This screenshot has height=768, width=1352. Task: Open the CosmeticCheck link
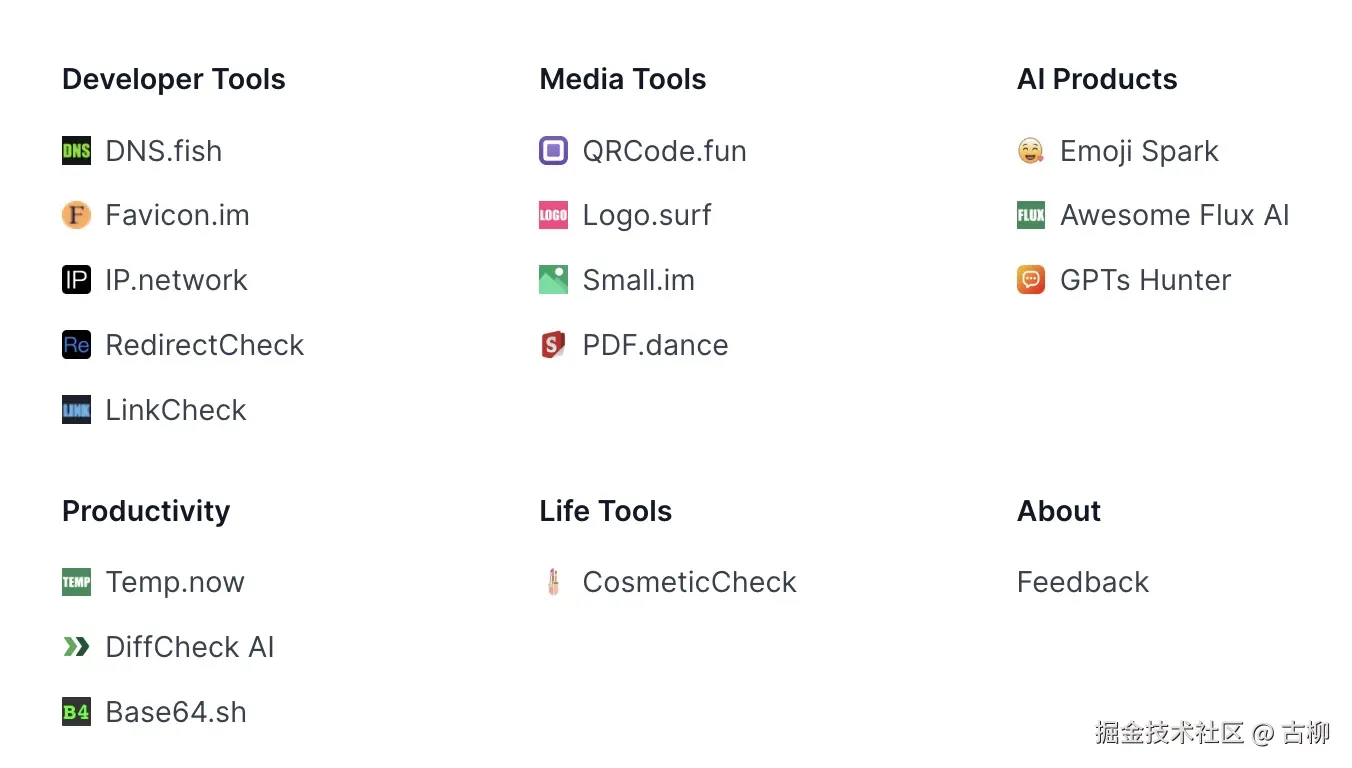(689, 582)
